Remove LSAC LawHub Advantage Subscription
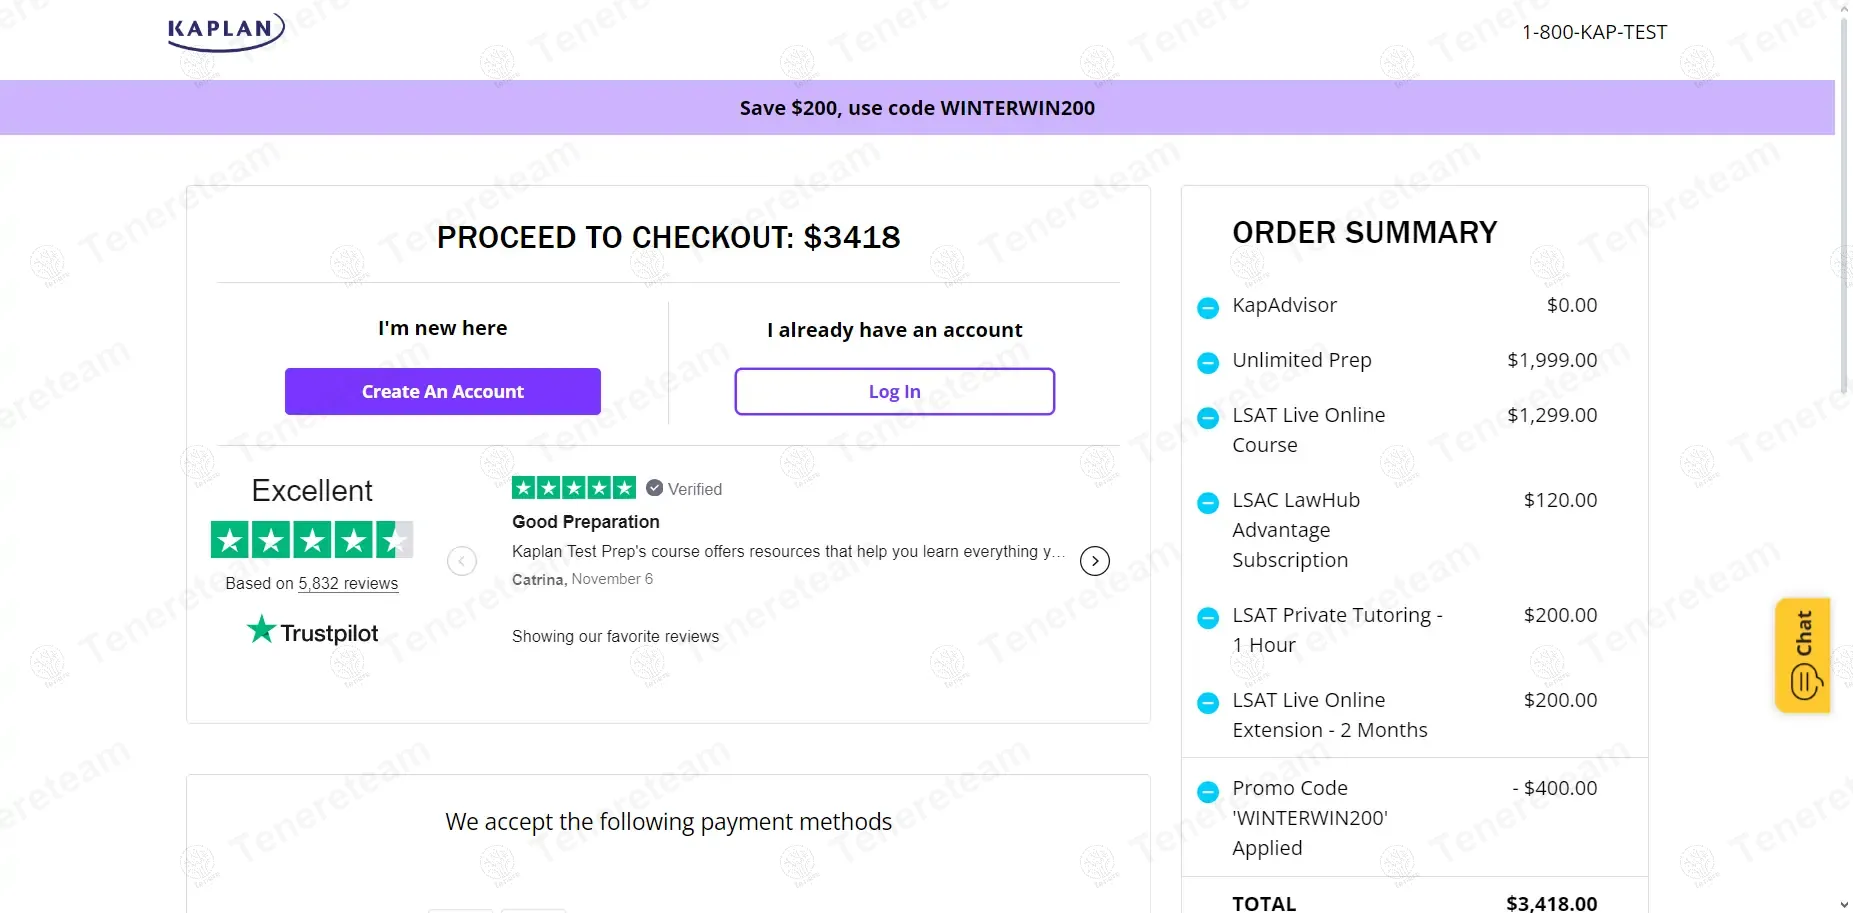Viewport: 1853px width, 913px height. 1208,502
